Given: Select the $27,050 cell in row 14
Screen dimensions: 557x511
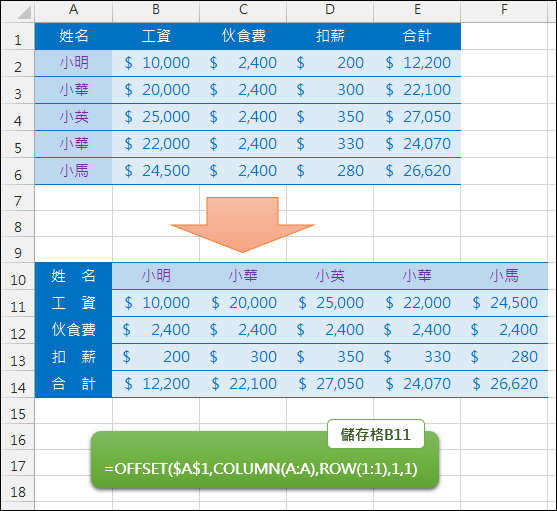Looking at the screenshot, I should 330,384.
